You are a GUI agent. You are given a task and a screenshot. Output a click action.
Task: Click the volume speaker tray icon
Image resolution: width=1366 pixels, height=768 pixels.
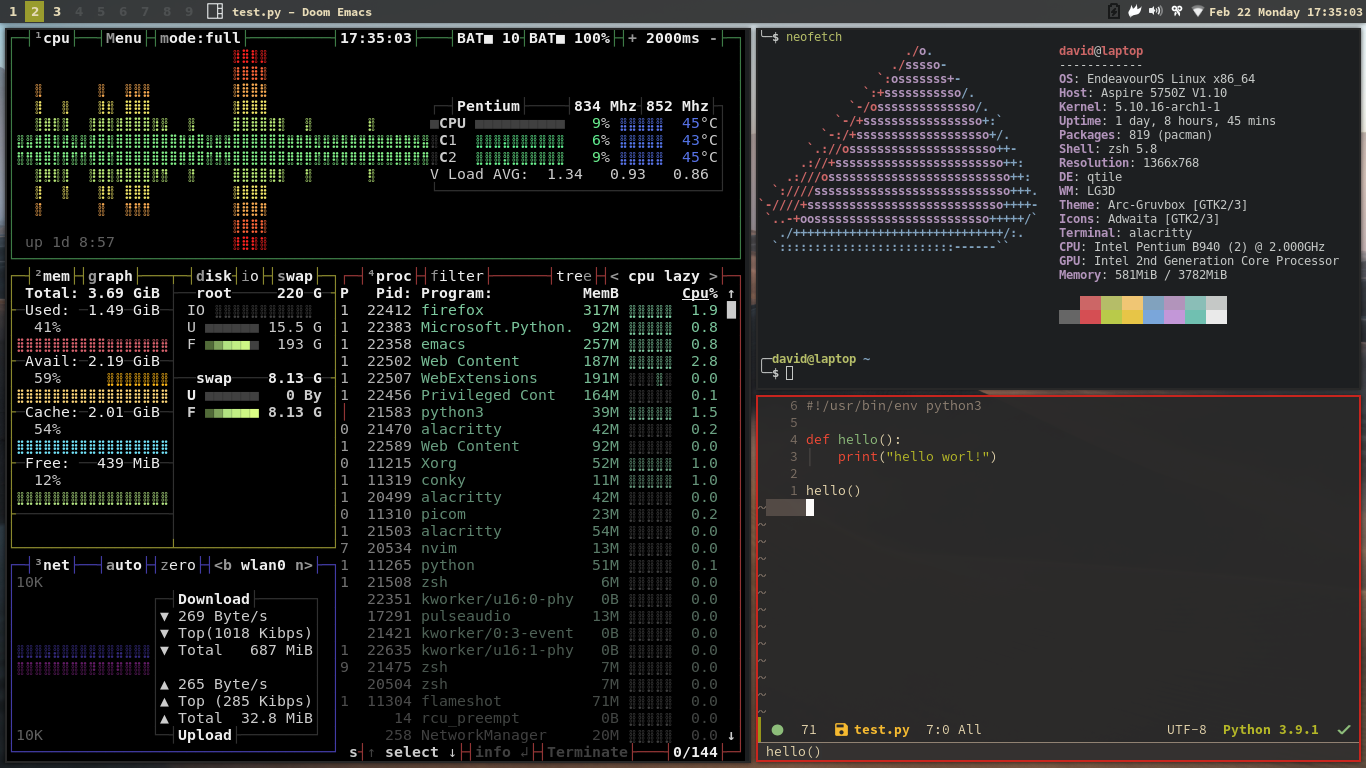(1155, 11)
